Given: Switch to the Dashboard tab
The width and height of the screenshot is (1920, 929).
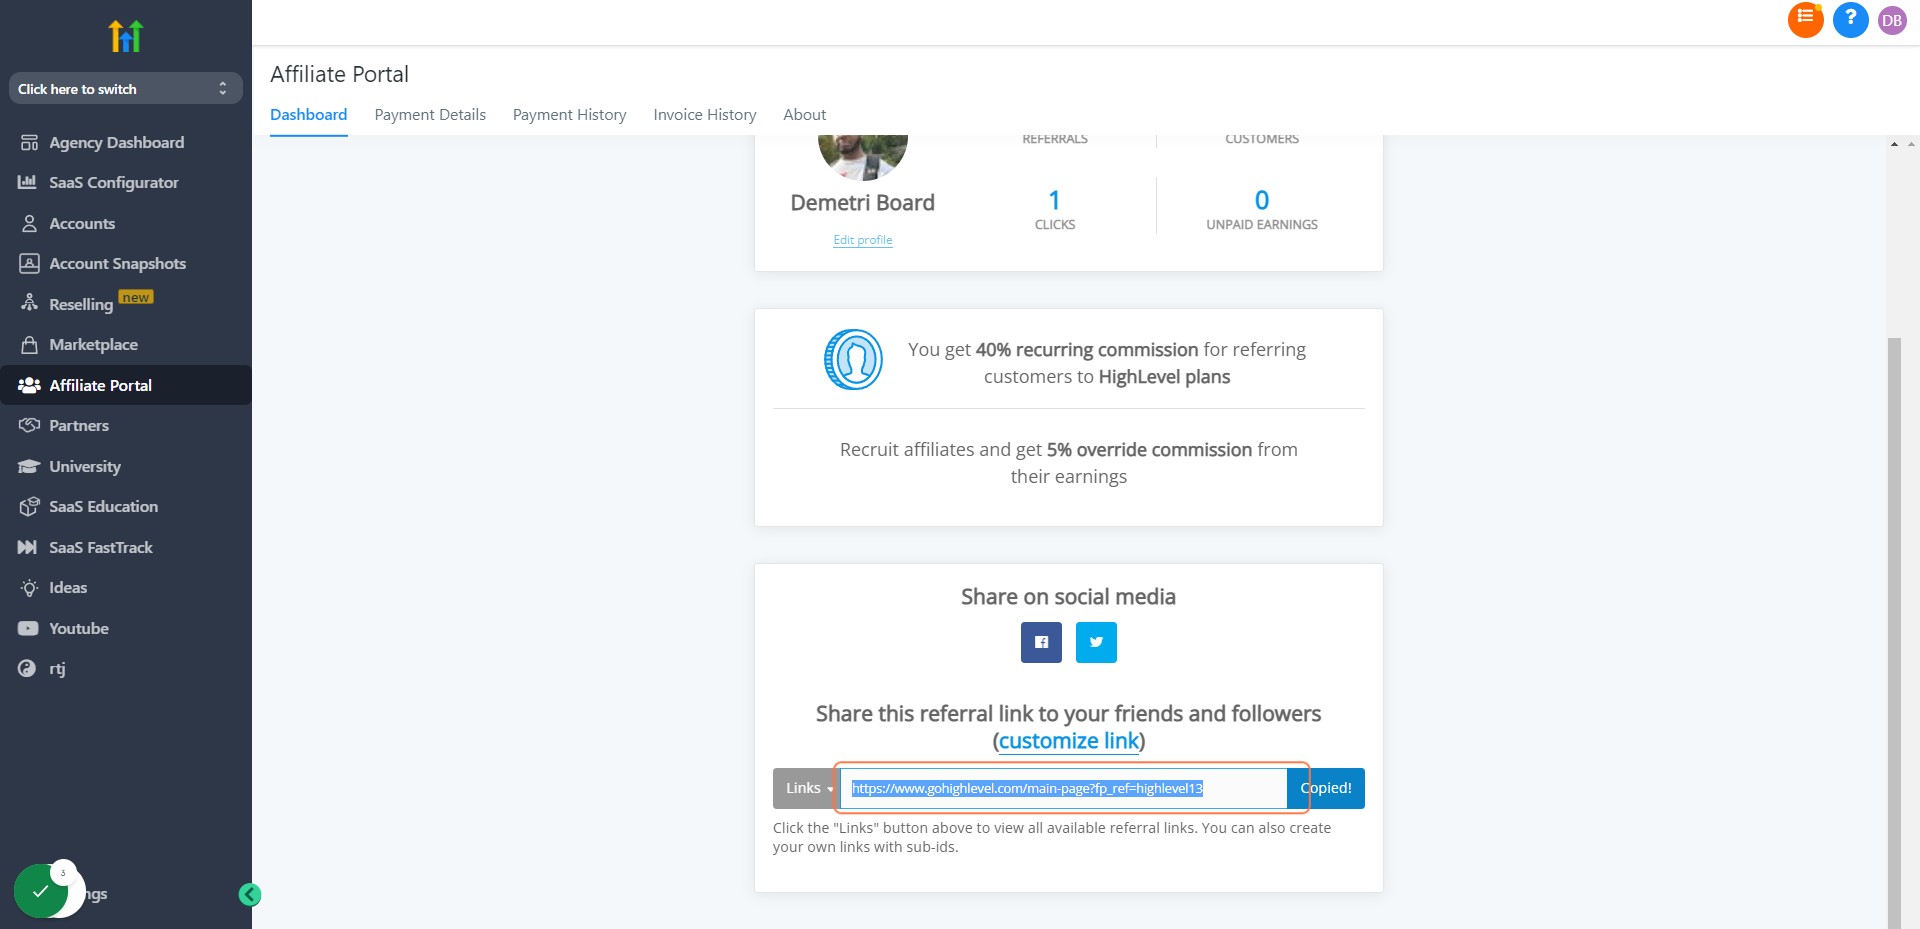Looking at the screenshot, I should [x=309, y=115].
